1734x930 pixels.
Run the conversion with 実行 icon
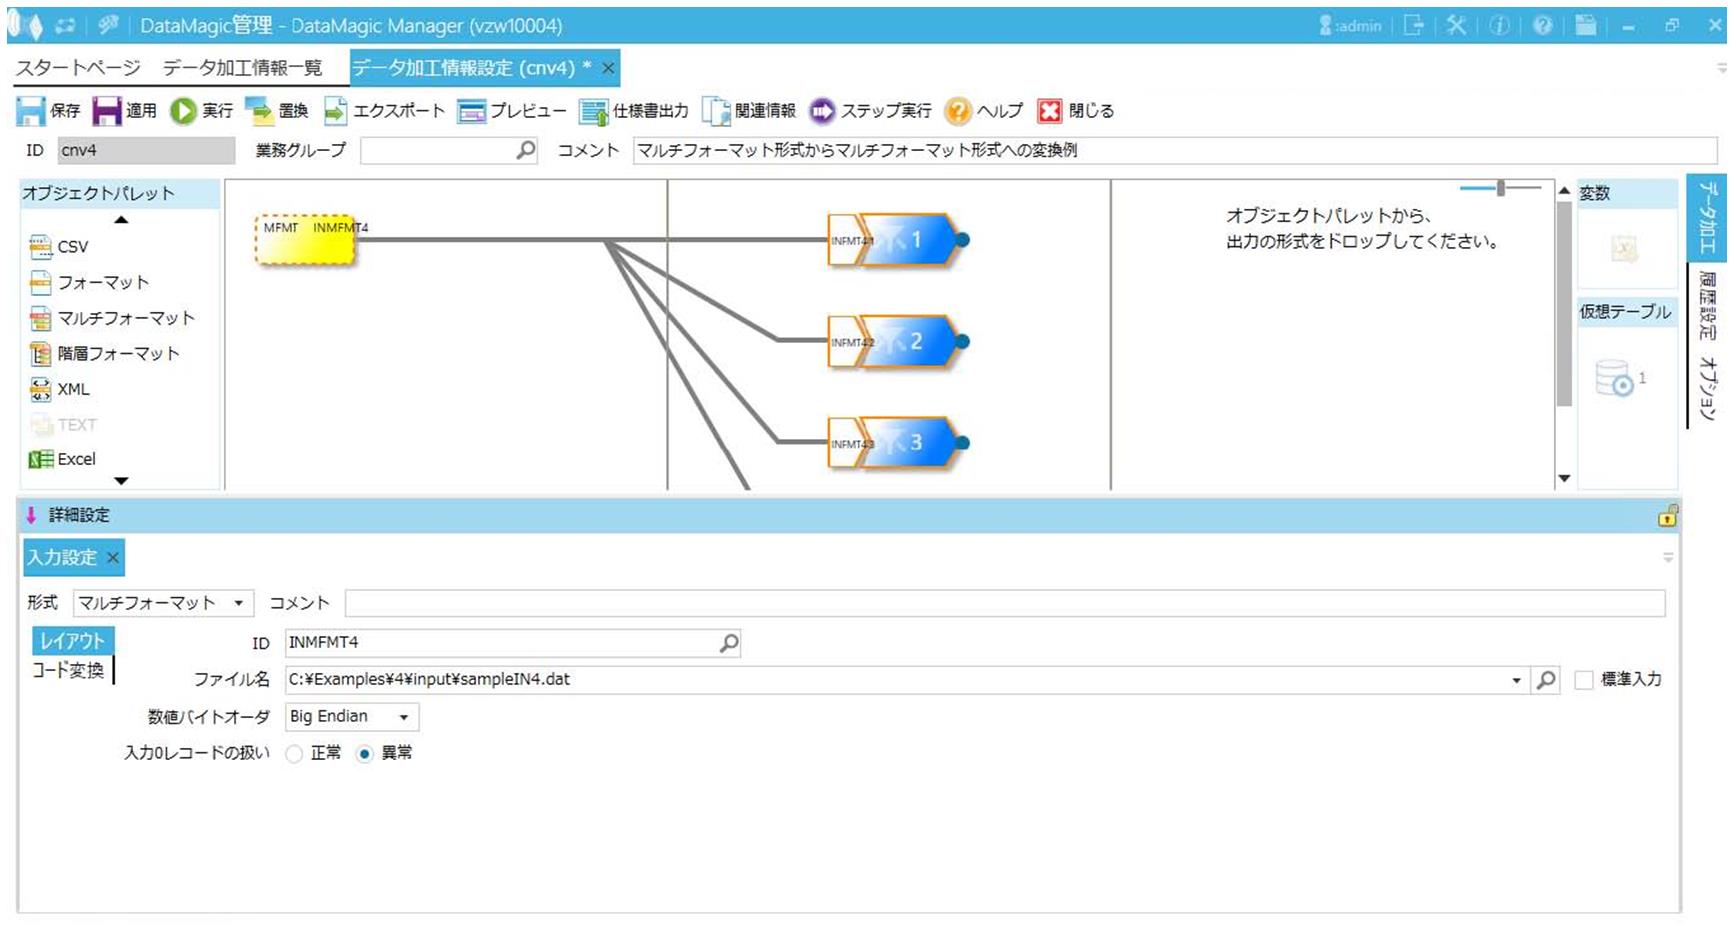183,111
